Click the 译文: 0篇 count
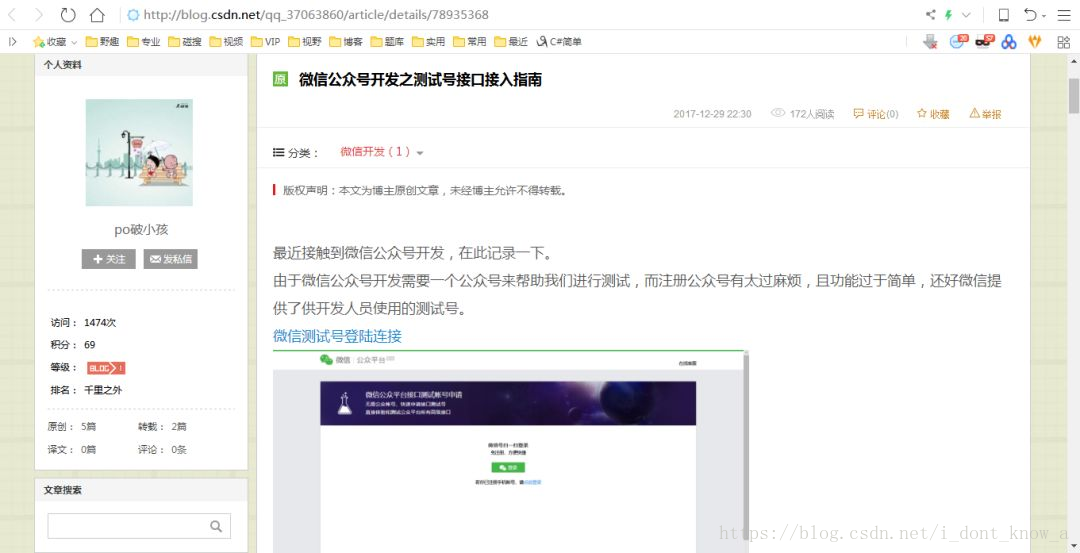The image size is (1080, 553). 72,450
